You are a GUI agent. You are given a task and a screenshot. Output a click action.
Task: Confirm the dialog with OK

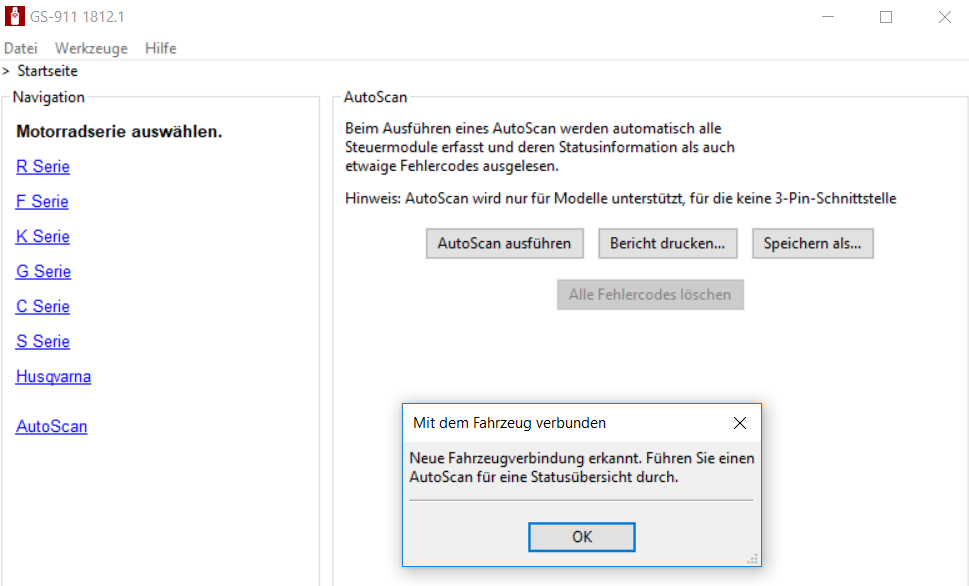point(582,537)
